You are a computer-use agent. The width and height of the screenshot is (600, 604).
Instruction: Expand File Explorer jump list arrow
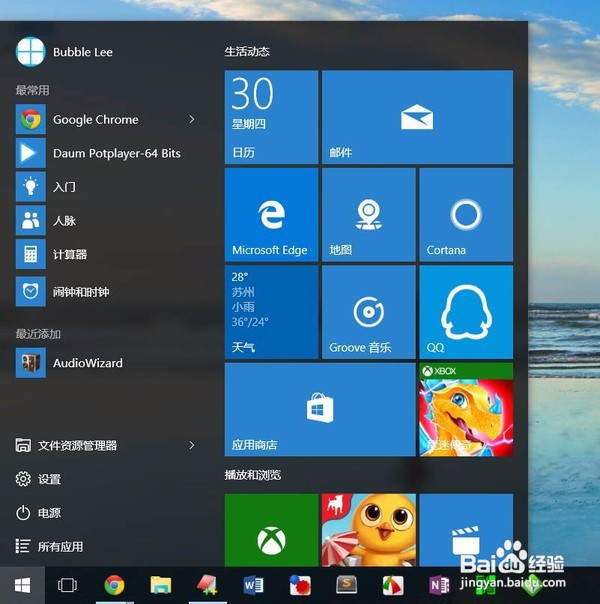click(192, 445)
